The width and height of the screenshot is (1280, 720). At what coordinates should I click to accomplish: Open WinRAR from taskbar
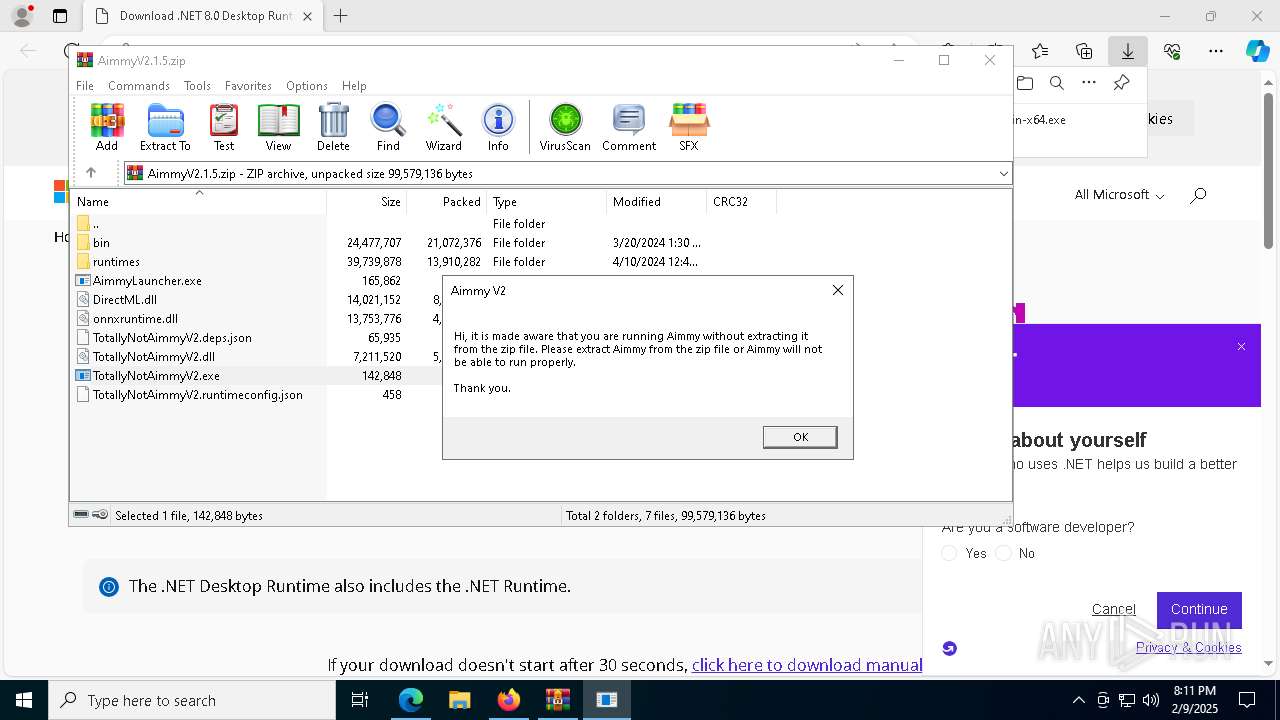[558, 700]
